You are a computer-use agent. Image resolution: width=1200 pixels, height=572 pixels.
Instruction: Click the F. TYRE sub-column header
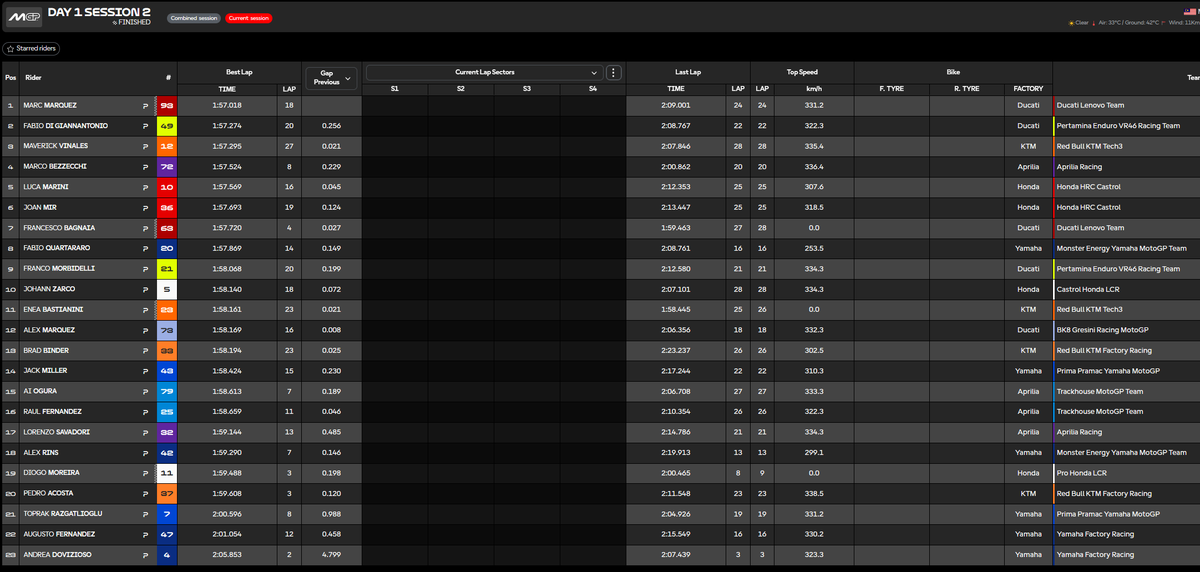click(x=891, y=89)
